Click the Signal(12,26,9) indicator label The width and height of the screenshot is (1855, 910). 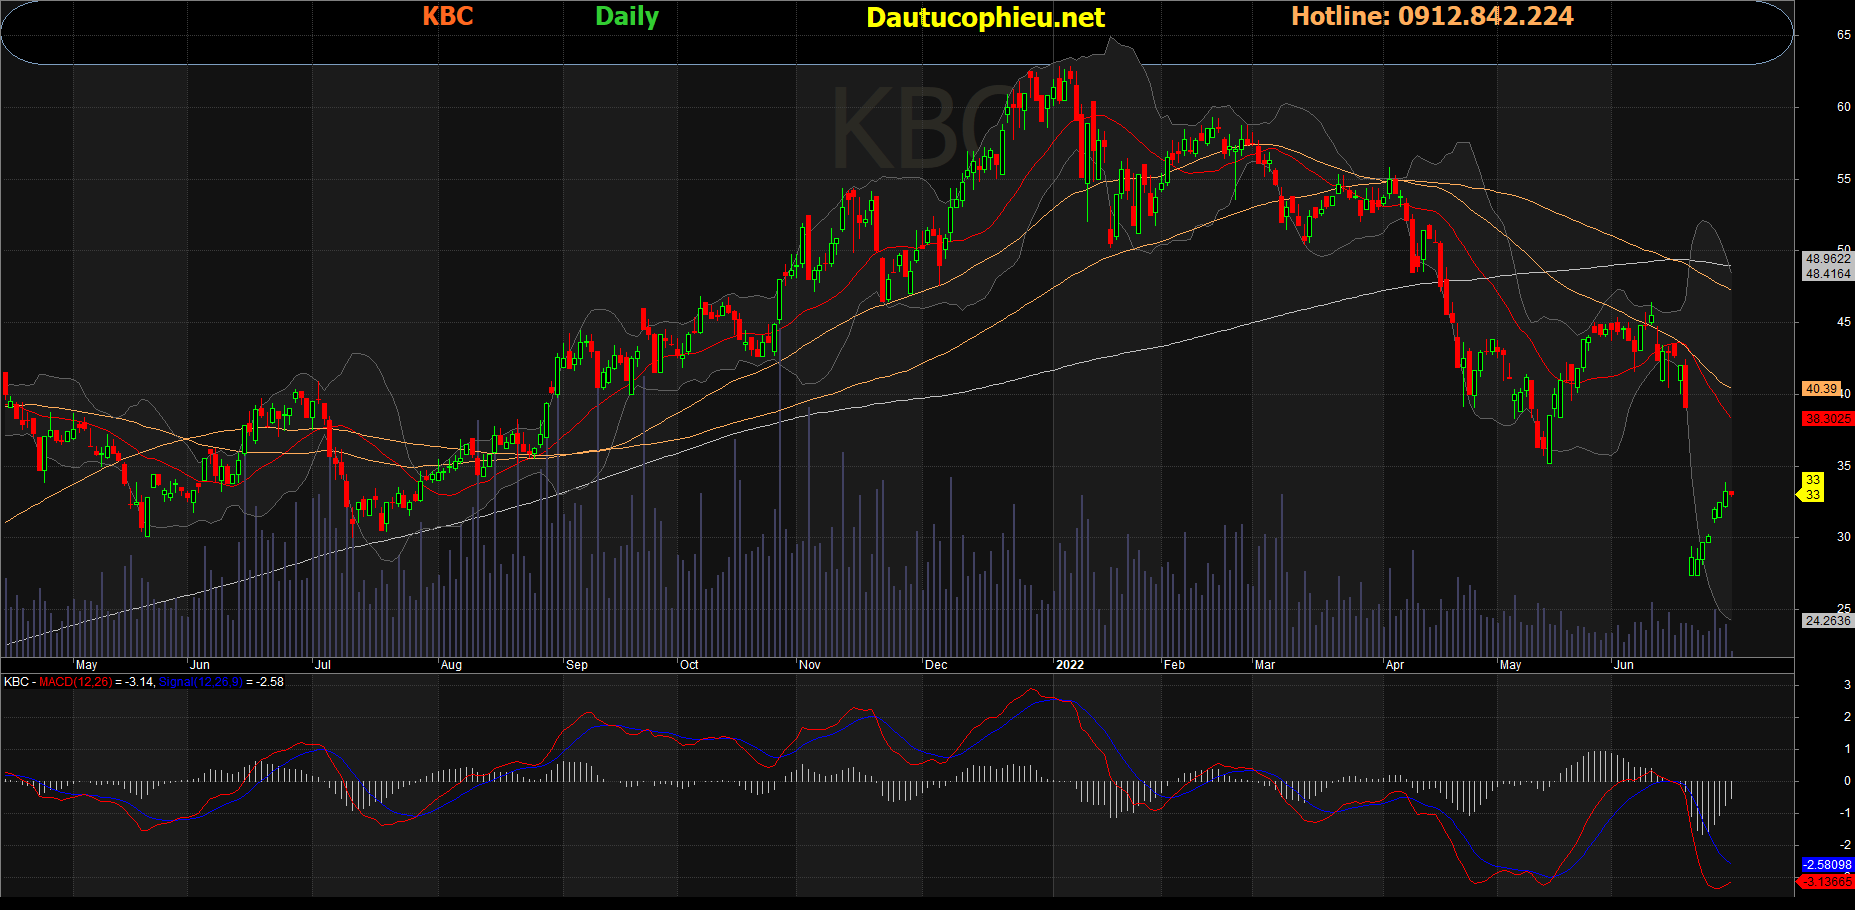point(200,683)
